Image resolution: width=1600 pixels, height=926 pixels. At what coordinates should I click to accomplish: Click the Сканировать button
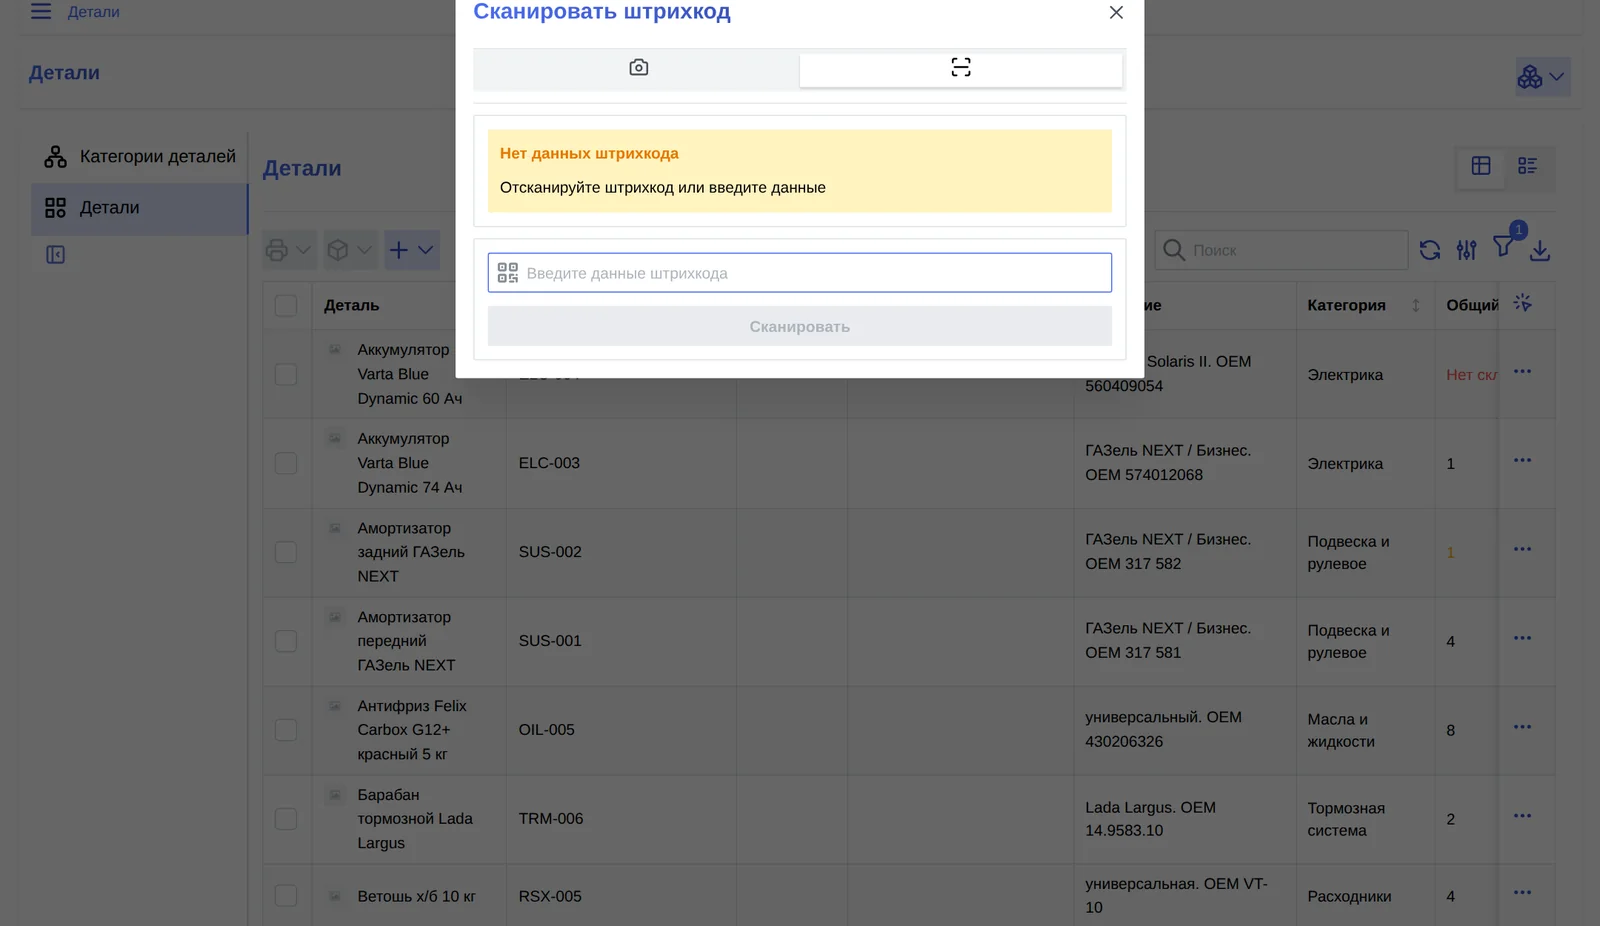point(799,326)
